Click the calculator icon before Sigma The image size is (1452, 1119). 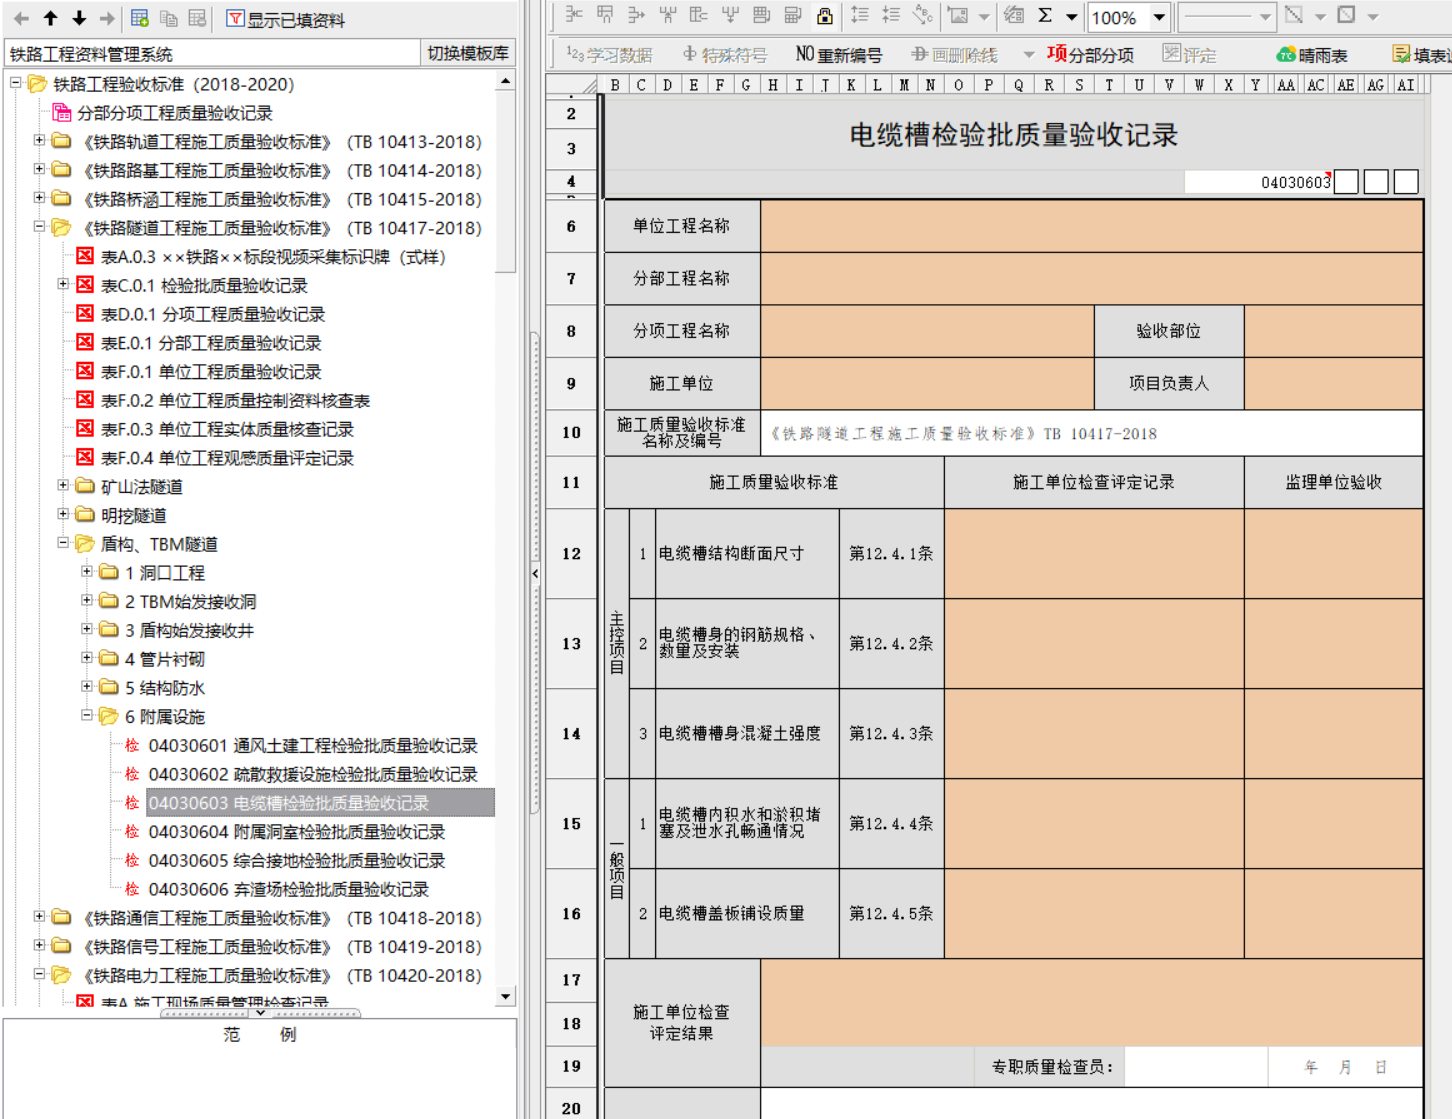[x=1013, y=15]
